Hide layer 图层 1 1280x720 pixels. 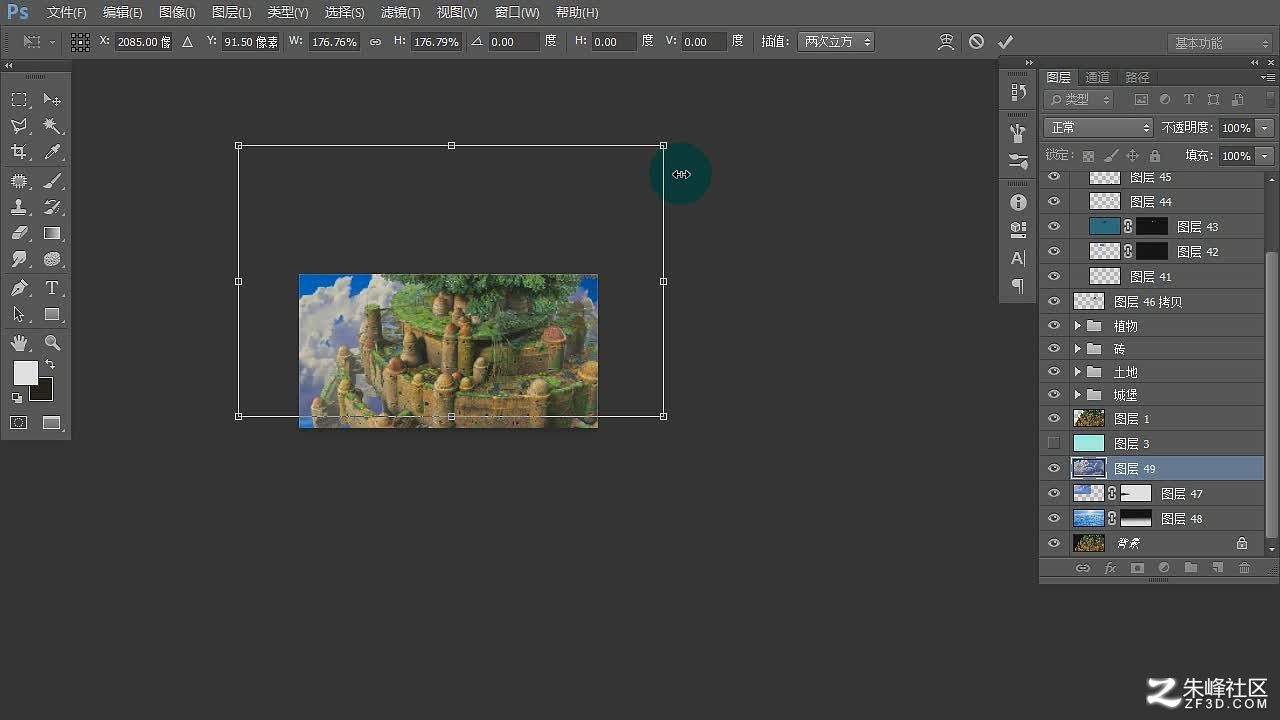[1053, 419]
